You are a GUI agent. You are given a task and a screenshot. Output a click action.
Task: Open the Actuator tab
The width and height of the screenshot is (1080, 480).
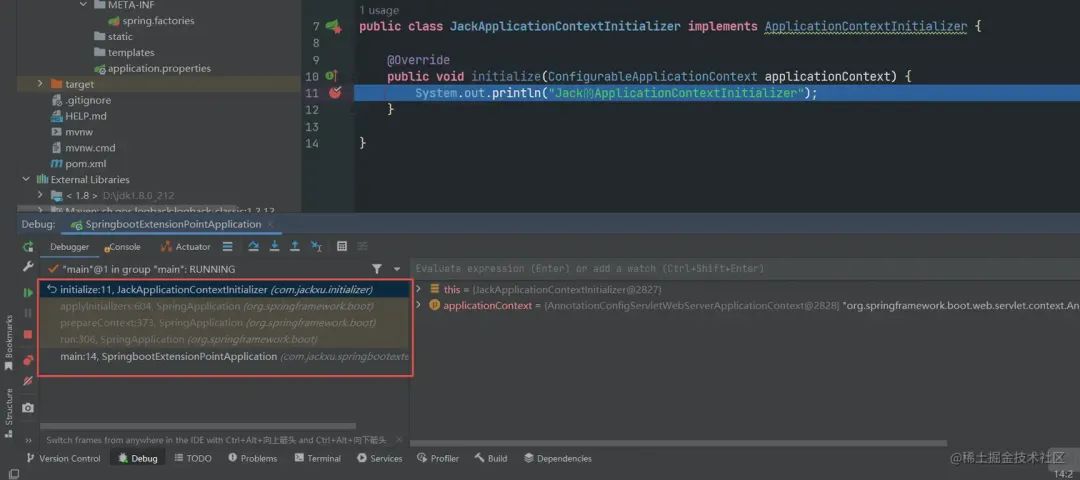point(185,247)
